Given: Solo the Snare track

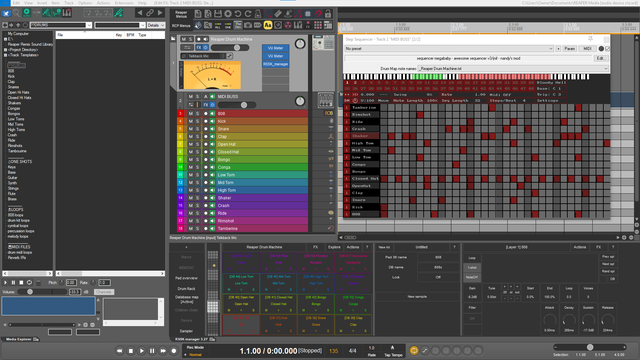Looking at the screenshot, I should pyautogui.click(x=198, y=129).
